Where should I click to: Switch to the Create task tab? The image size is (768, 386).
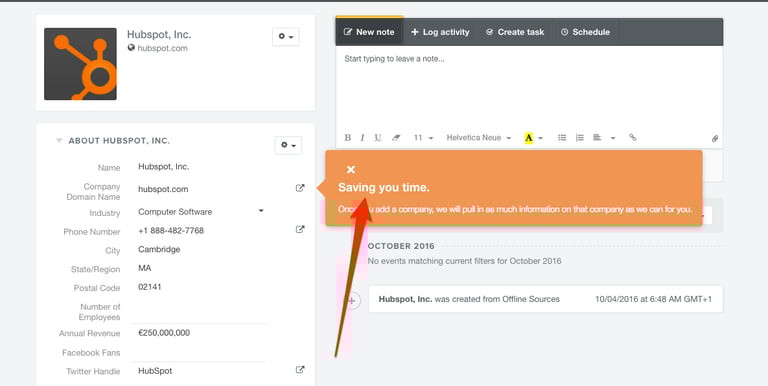(515, 32)
